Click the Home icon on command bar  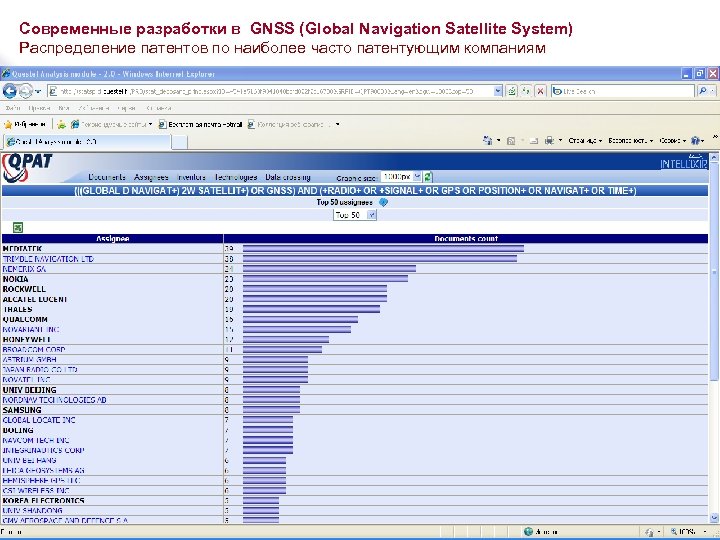pyautogui.click(x=488, y=141)
